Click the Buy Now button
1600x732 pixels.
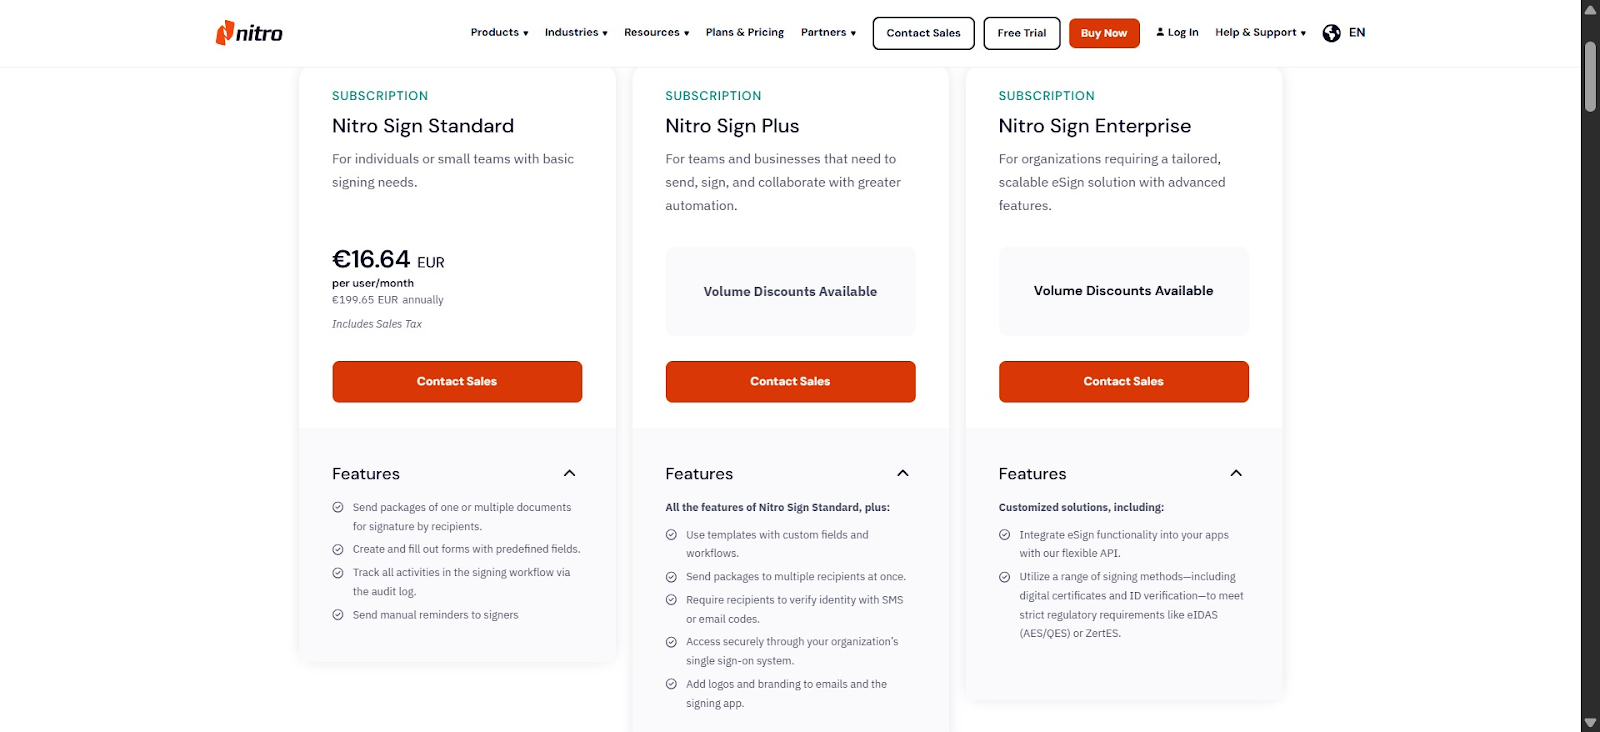point(1103,32)
